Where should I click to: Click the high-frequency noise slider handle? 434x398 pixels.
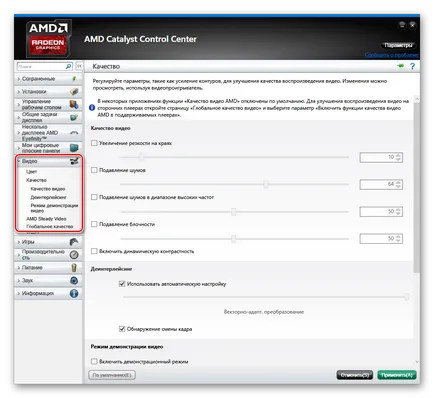(x=234, y=211)
